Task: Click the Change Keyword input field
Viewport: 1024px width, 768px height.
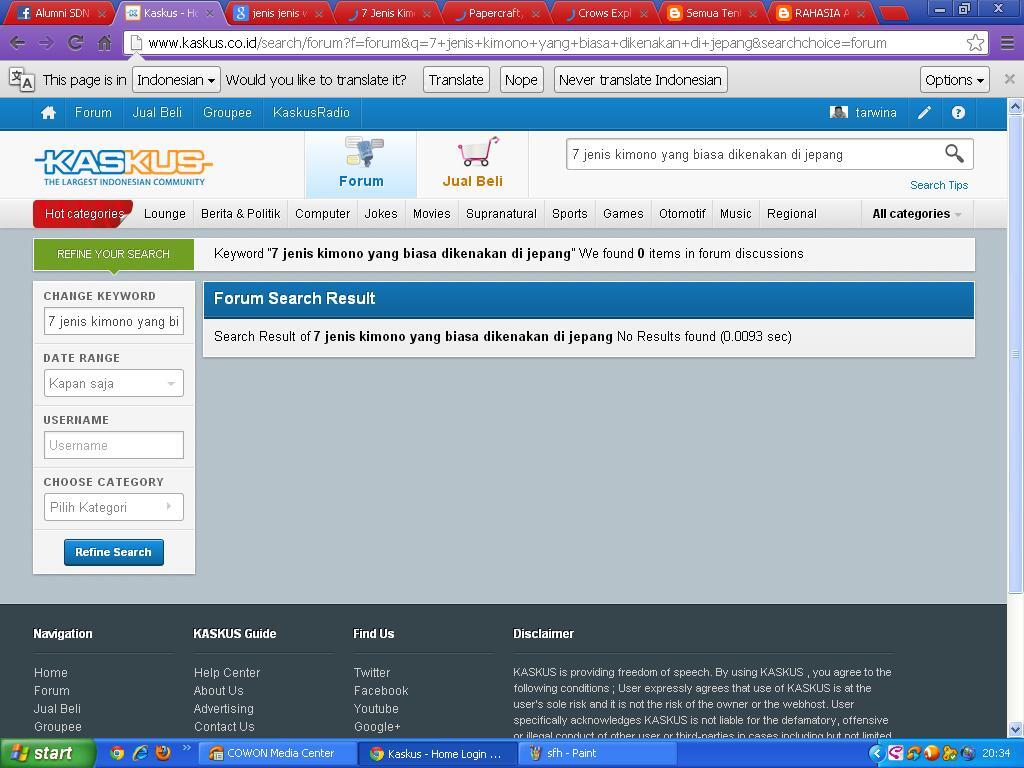Action: [x=114, y=321]
